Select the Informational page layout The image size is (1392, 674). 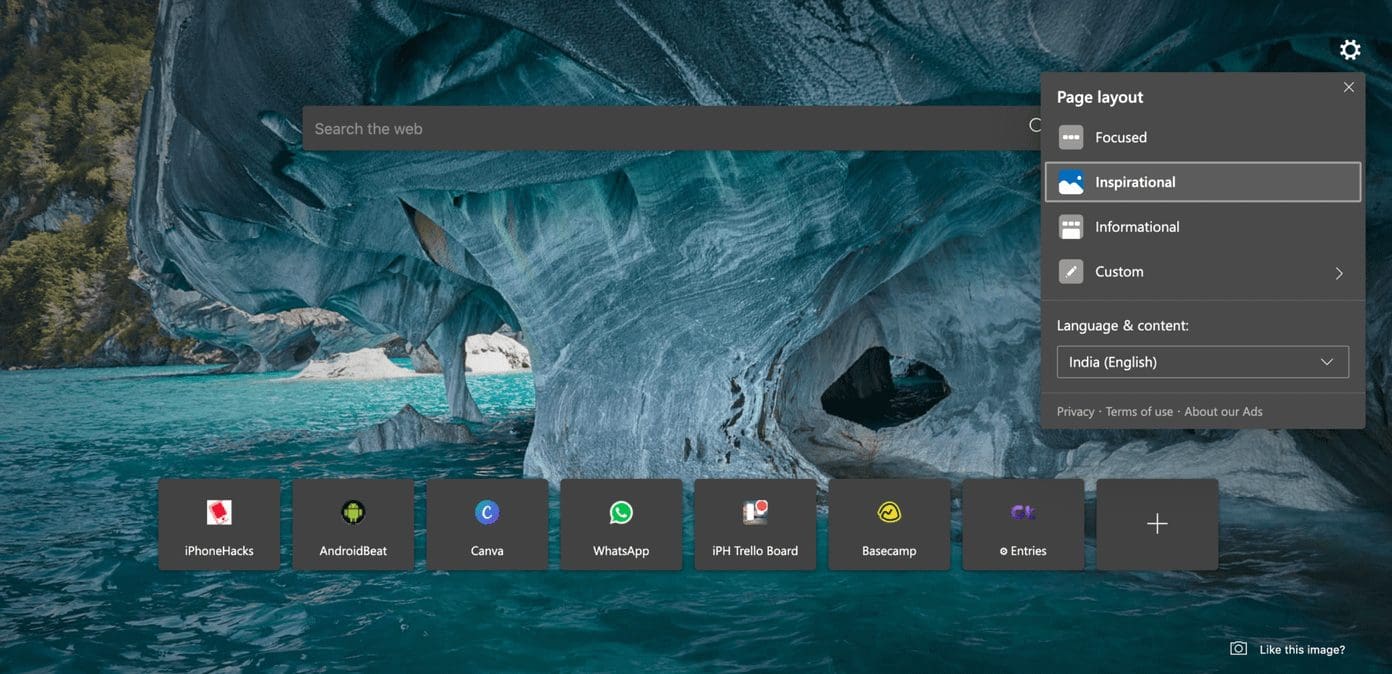tap(1203, 227)
